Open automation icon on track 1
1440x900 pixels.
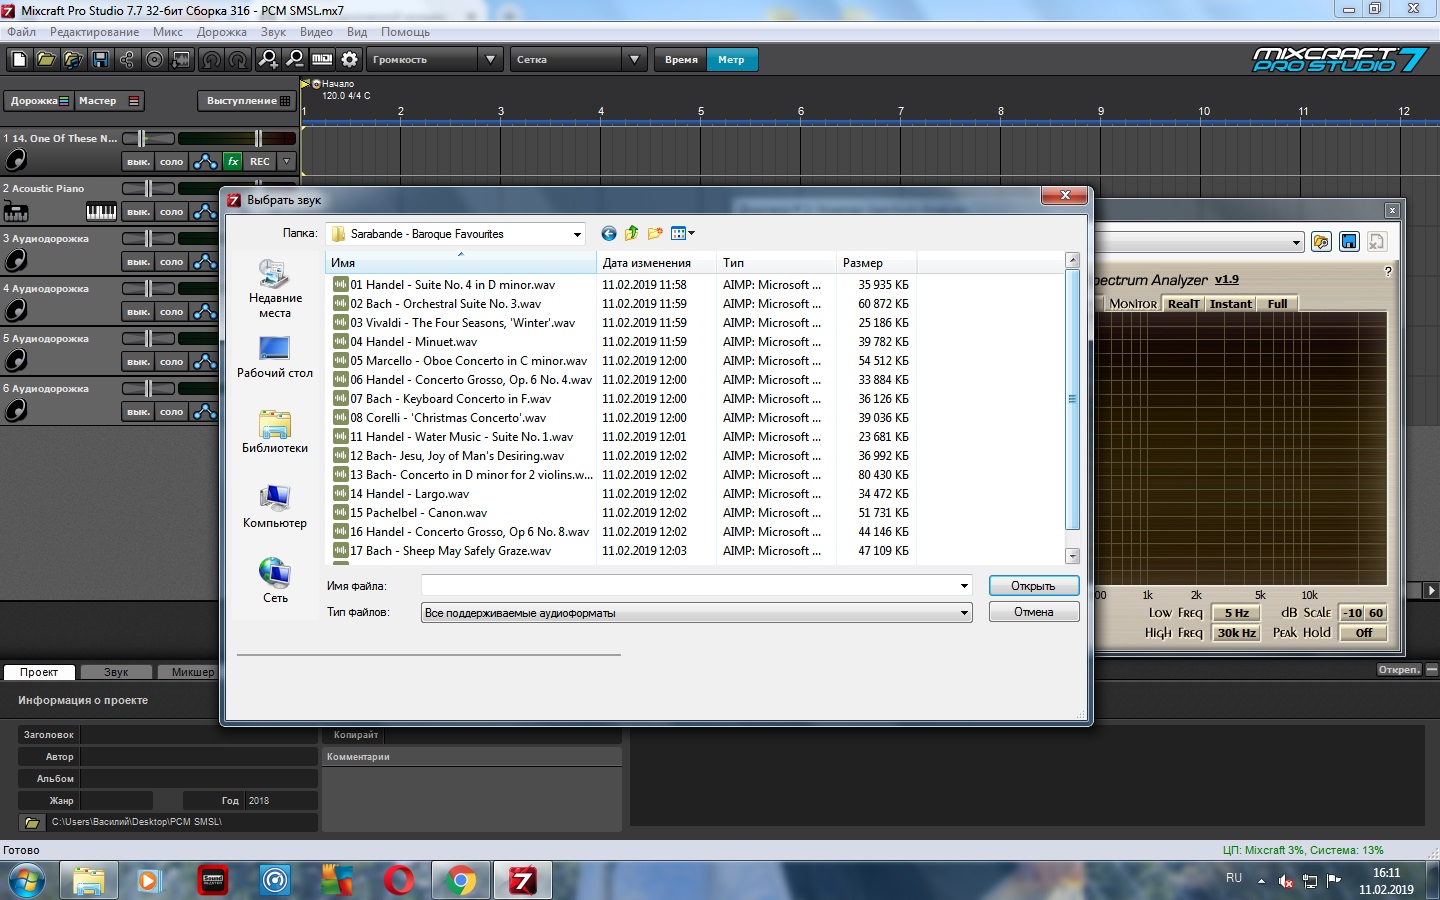coord(205,161)
